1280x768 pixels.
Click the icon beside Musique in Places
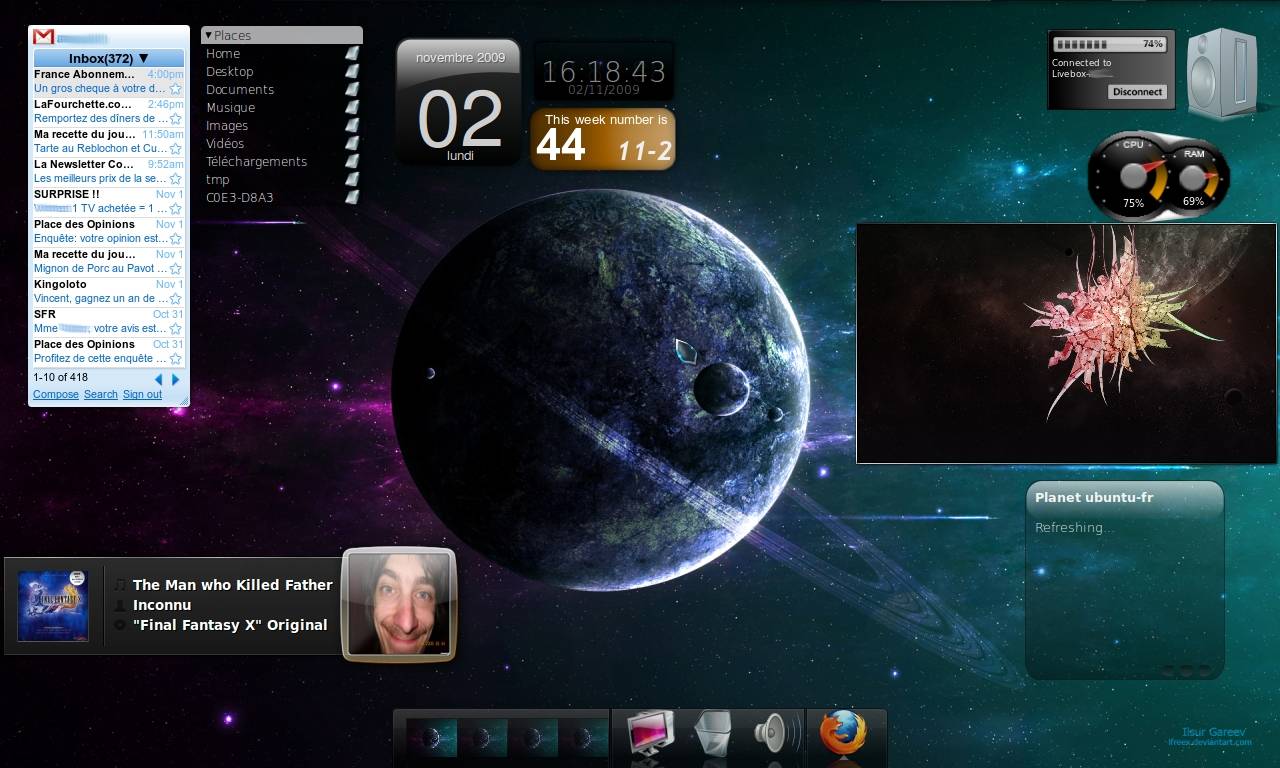(352, 107)
